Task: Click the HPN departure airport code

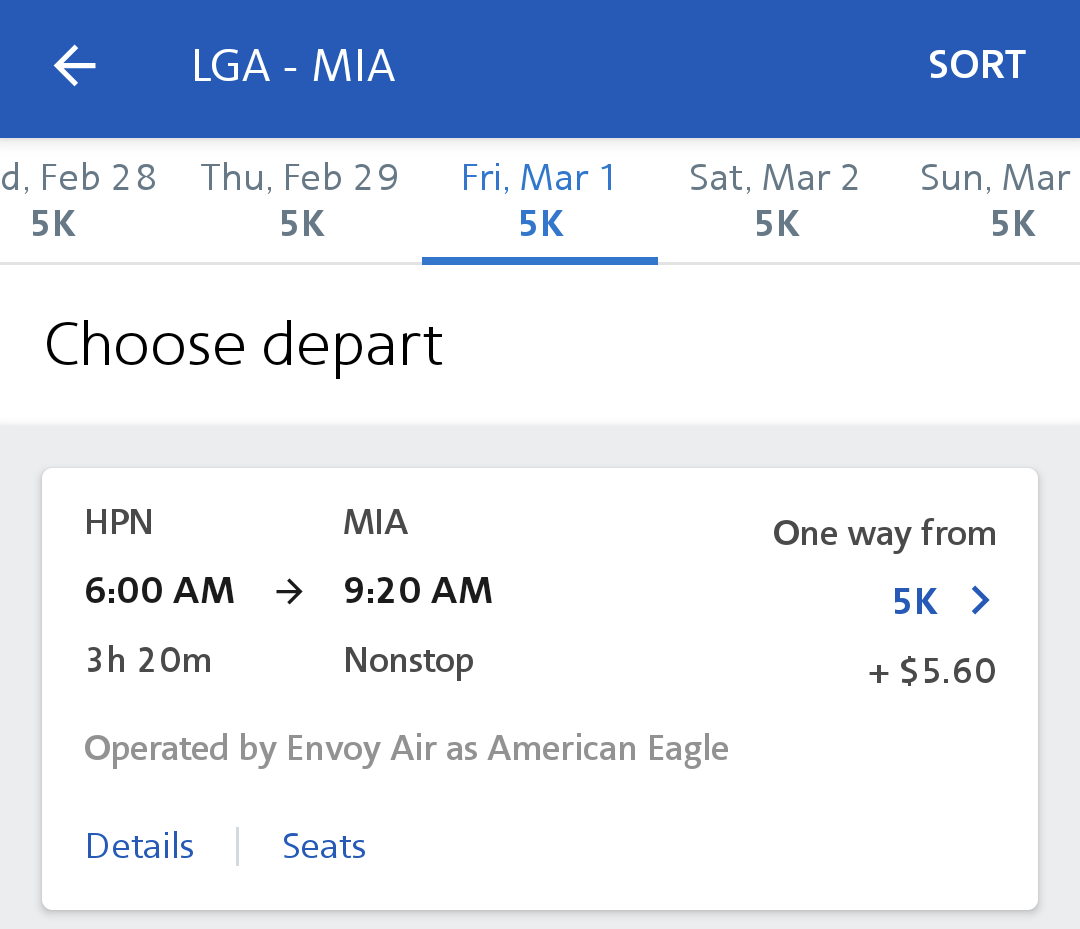Action: tap(119, 522)
